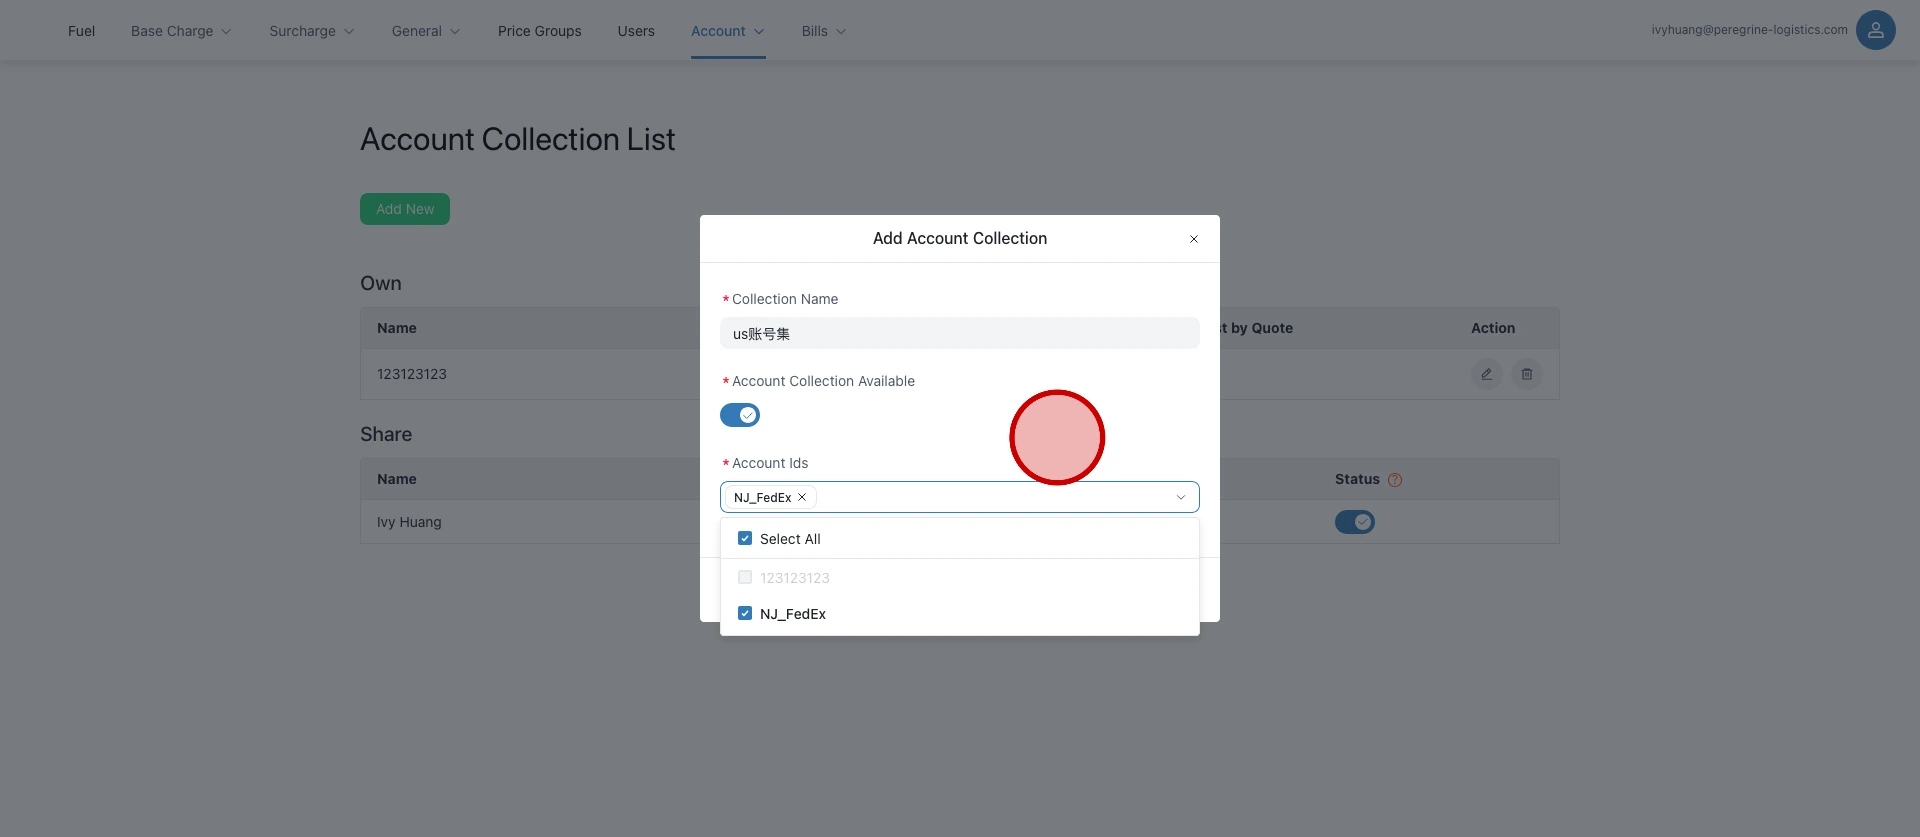The image size is (1920, 837).
Task: Click the Status help question mark icon
Action: [x=1395, y=480]
